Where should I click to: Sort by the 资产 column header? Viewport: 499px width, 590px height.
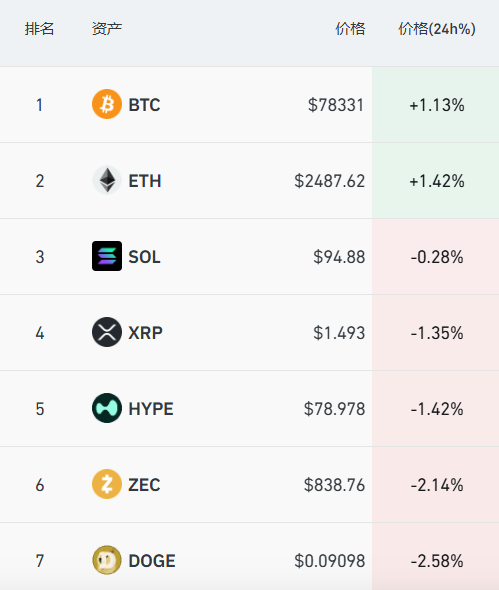click(x=107, y=29)
